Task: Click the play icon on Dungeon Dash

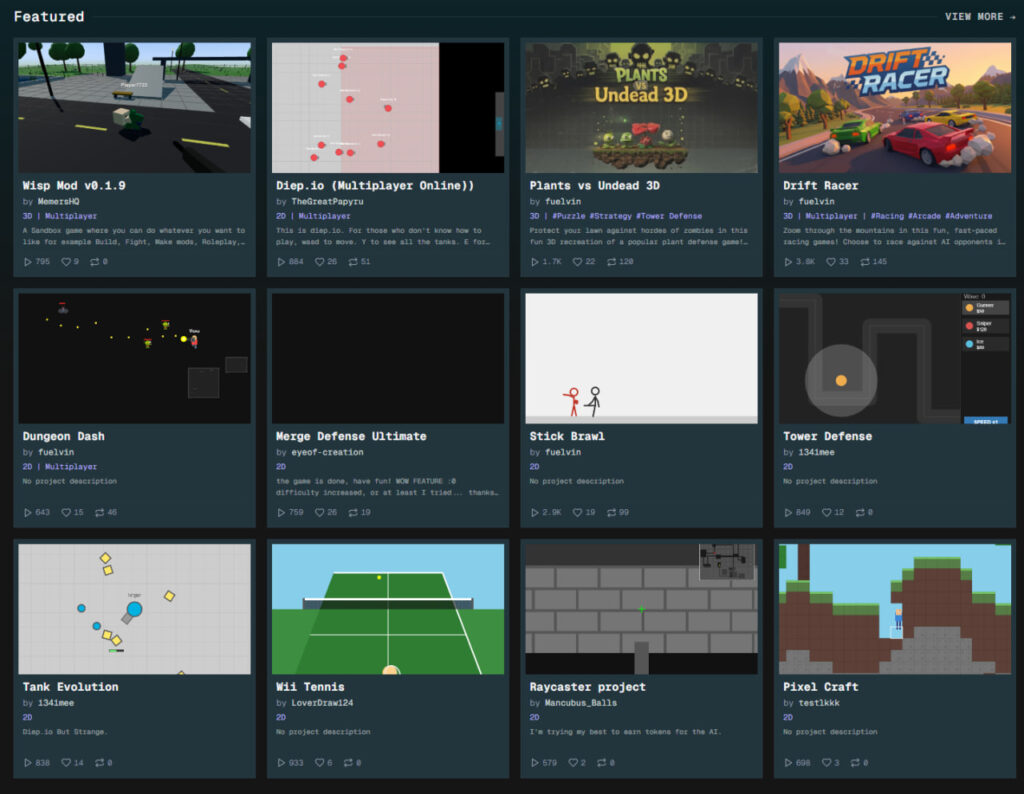Action: [28, 513]
